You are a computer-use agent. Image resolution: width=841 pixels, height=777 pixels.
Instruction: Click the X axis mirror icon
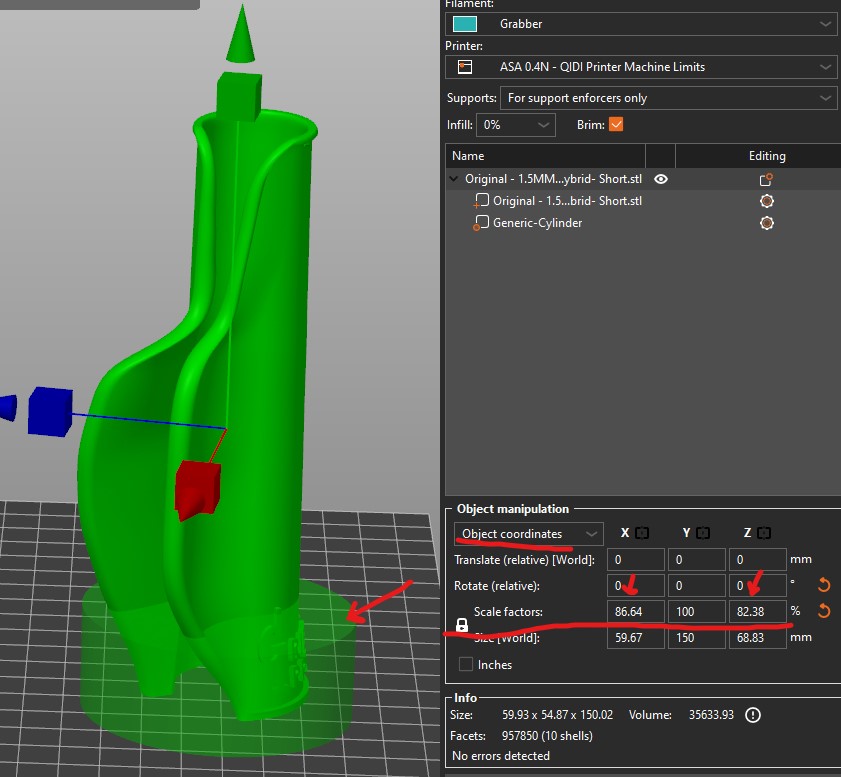coord(641,533)
